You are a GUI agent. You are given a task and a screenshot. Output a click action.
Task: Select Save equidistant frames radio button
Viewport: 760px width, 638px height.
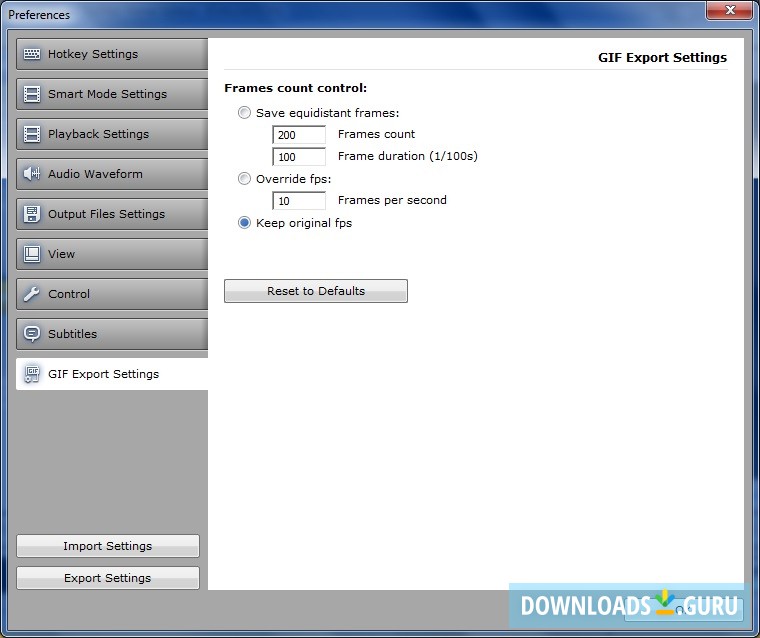coord(244,113)
